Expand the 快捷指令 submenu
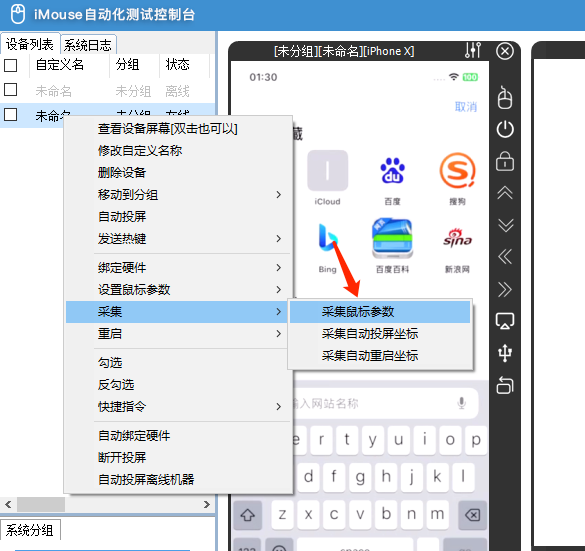 (x=178, y=407)
